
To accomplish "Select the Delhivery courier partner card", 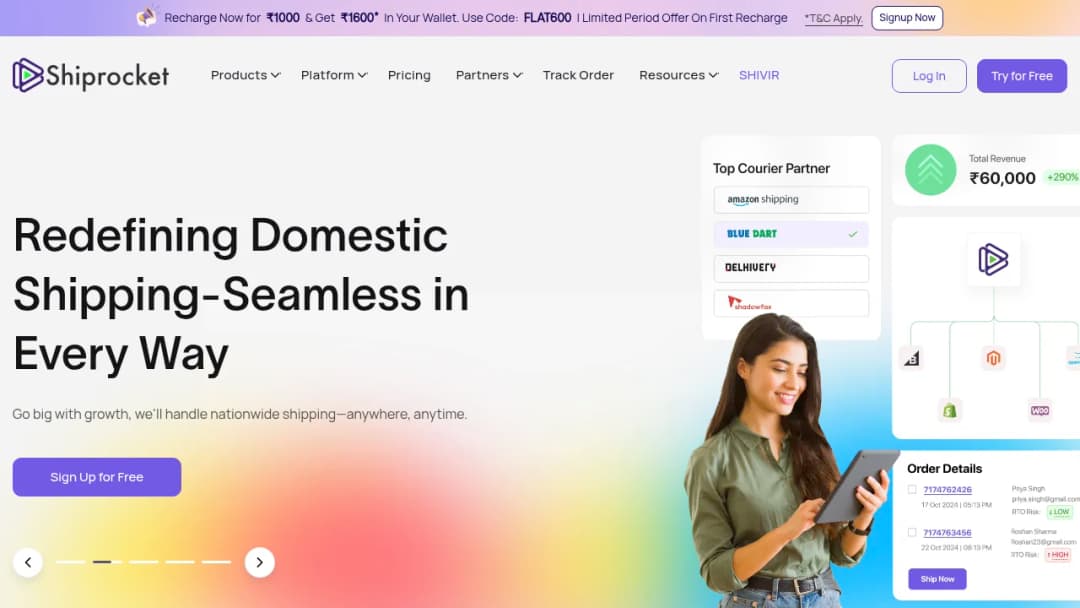I will pyautogui.click(x=791, y=269).
